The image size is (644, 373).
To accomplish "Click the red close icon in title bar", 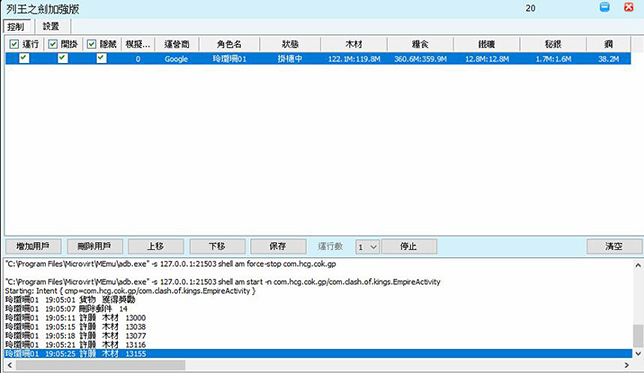I will 628,7.
